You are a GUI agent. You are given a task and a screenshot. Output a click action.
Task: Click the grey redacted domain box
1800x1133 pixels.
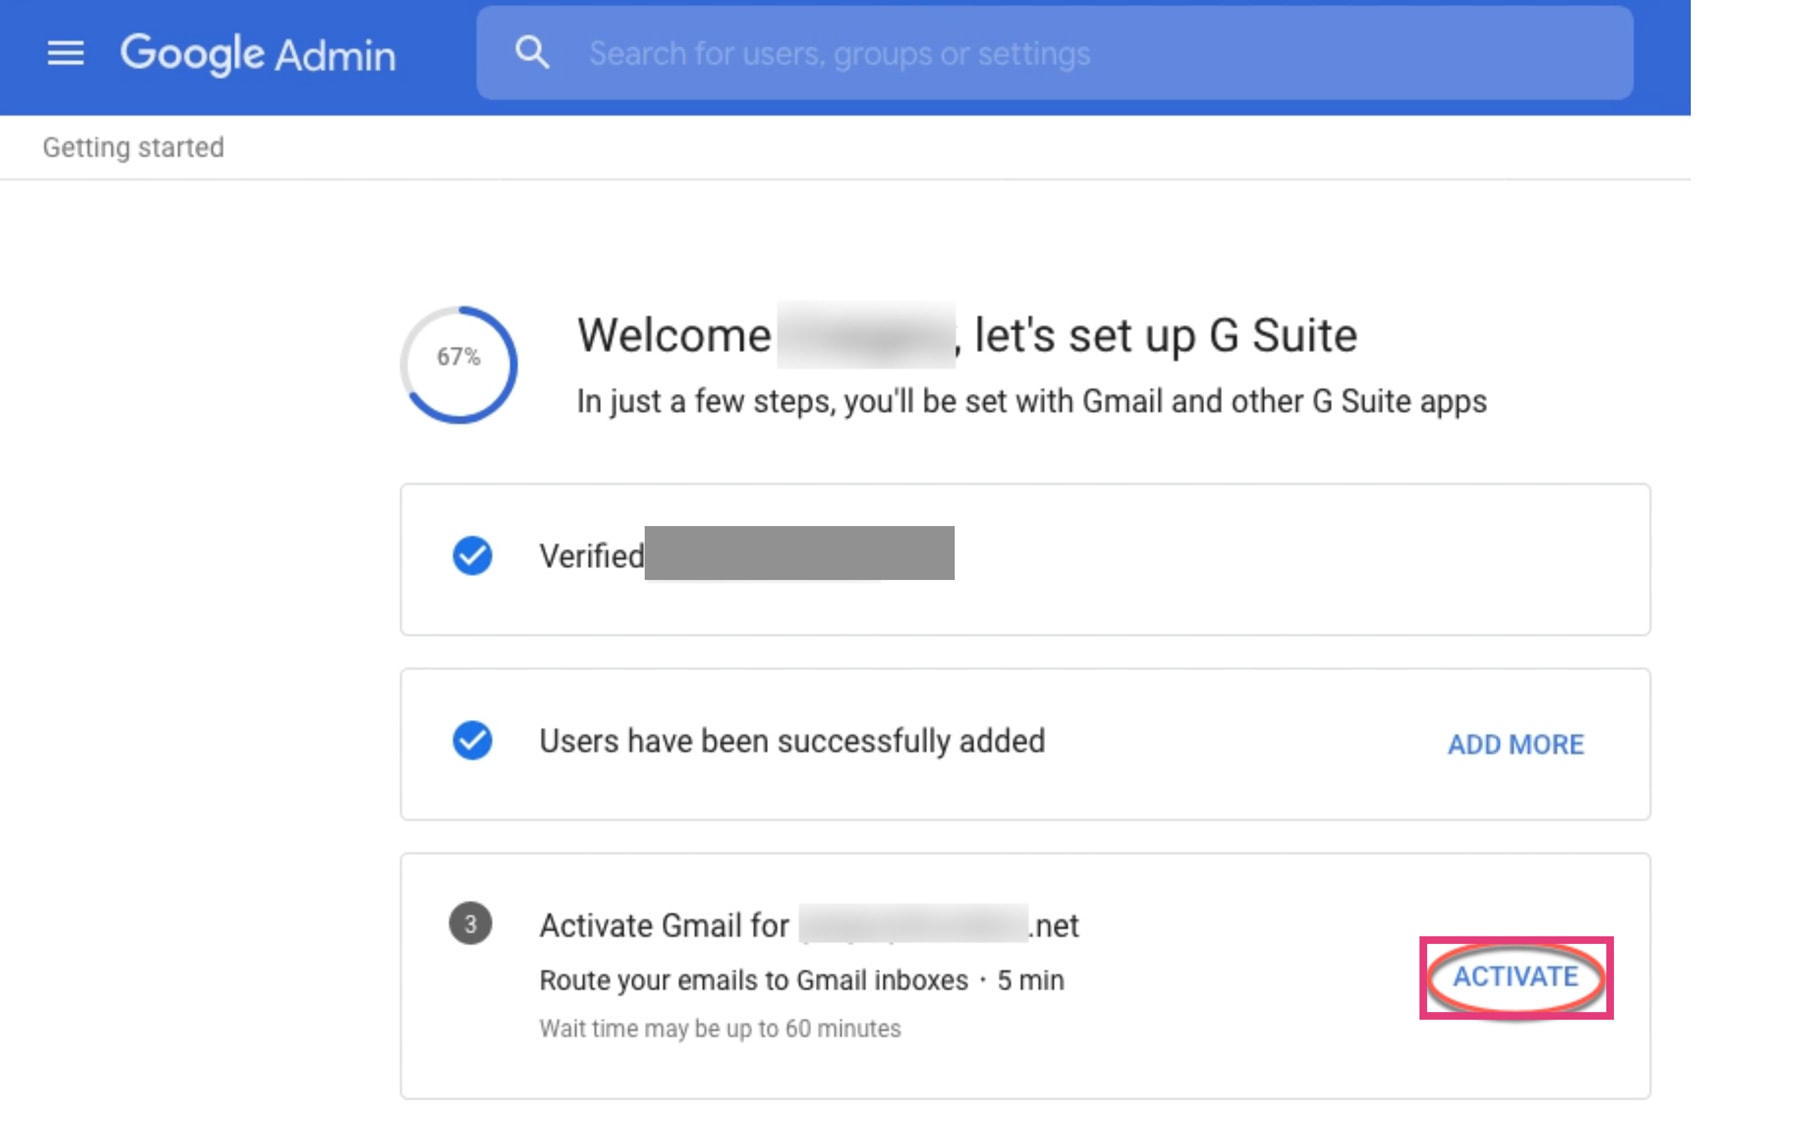coord(799,553)
